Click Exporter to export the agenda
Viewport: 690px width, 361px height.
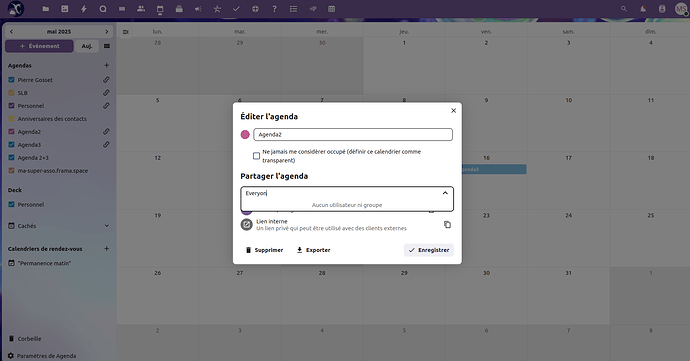(x=314, y=250)
